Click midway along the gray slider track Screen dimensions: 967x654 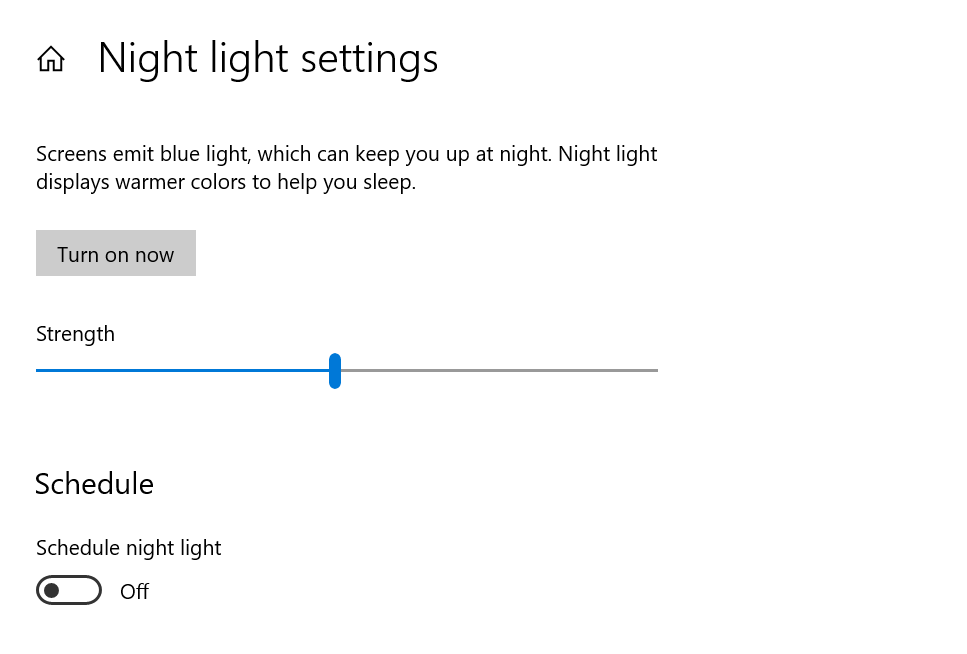pos(500,370)
